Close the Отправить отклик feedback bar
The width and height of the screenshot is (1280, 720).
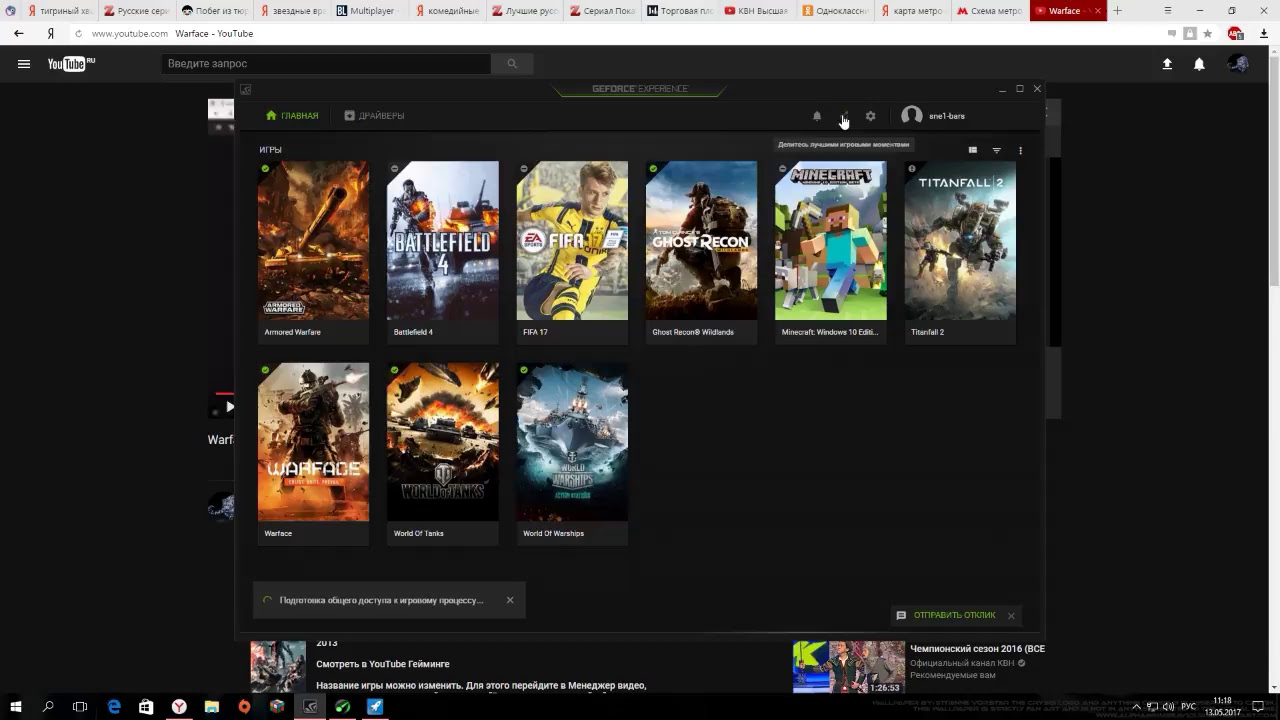pos(1011,616)
